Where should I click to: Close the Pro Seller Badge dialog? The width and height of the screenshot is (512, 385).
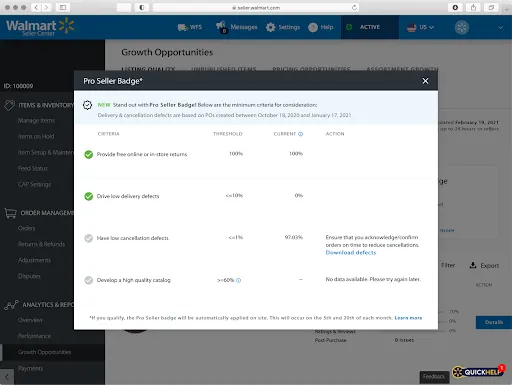point(425,81)
